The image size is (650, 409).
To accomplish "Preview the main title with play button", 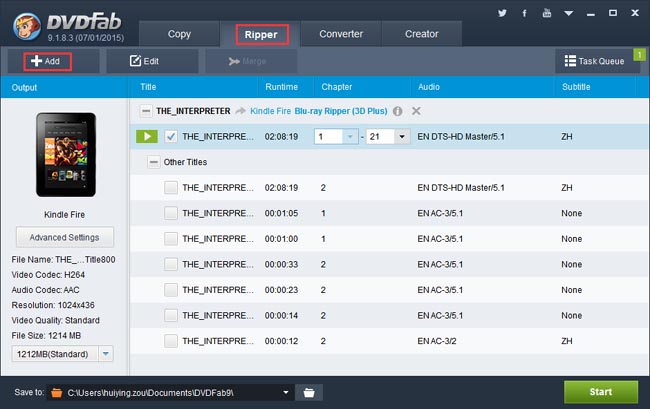I will pyautogui.click(x=147, y=136).
